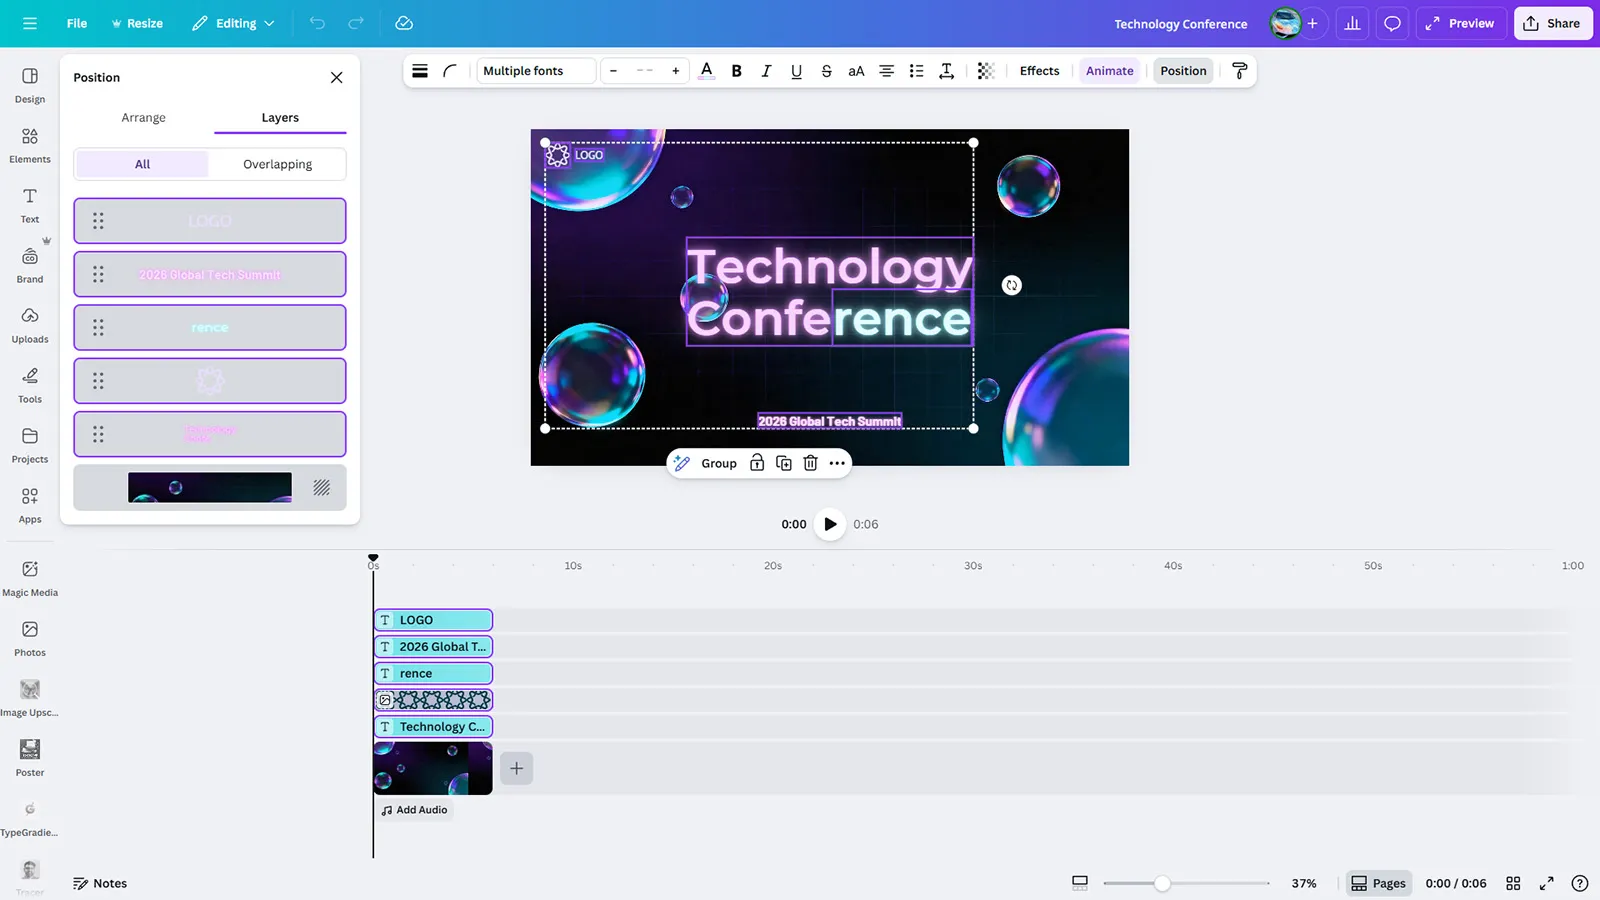Viewport: 1600px width, 900px height.
Task: Lock the selected elements
Action: [757, 463]
